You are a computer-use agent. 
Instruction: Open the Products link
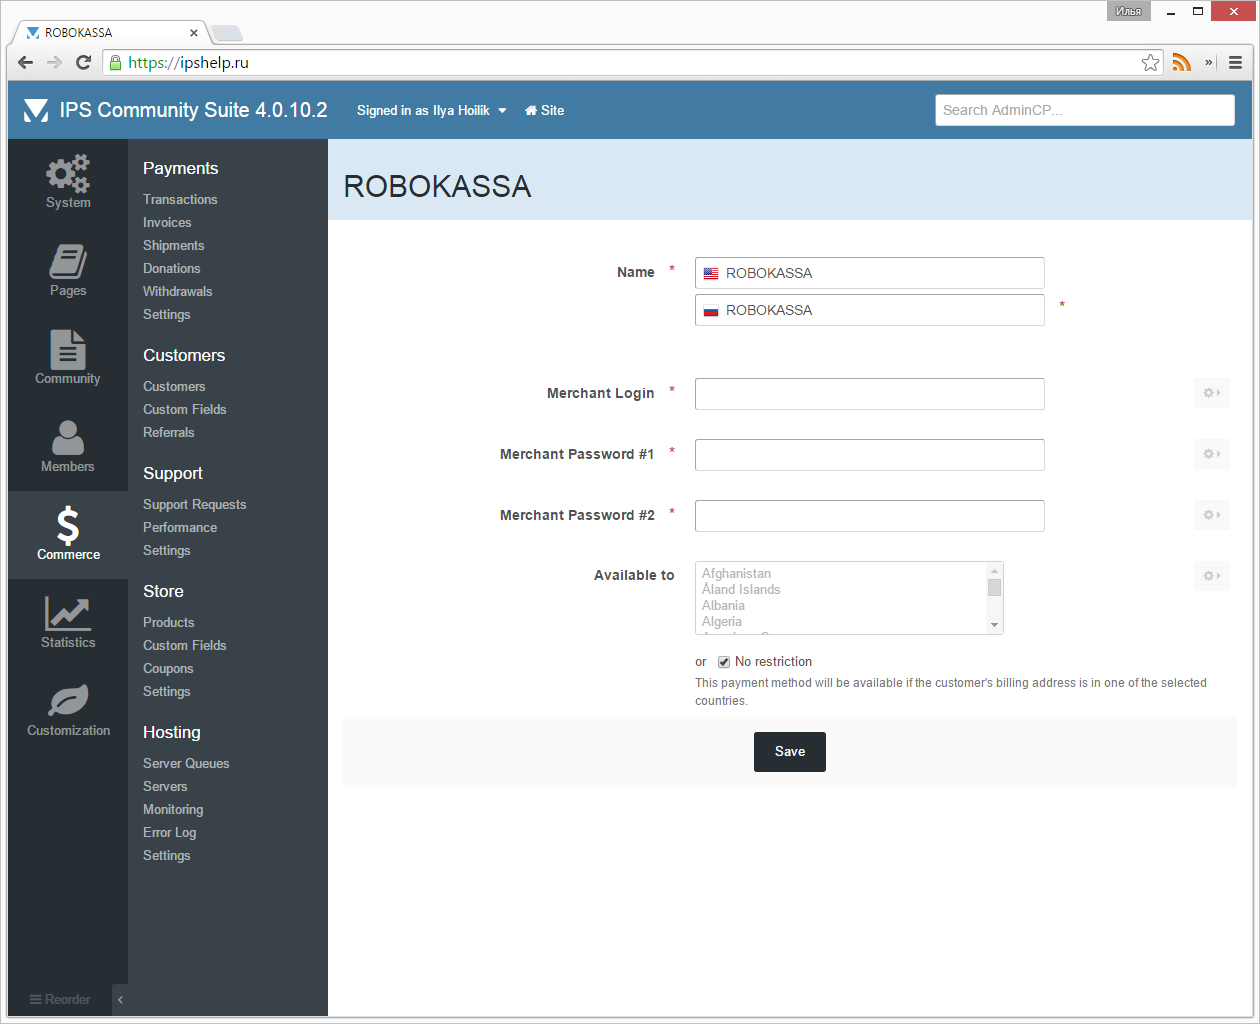[169, 622]
